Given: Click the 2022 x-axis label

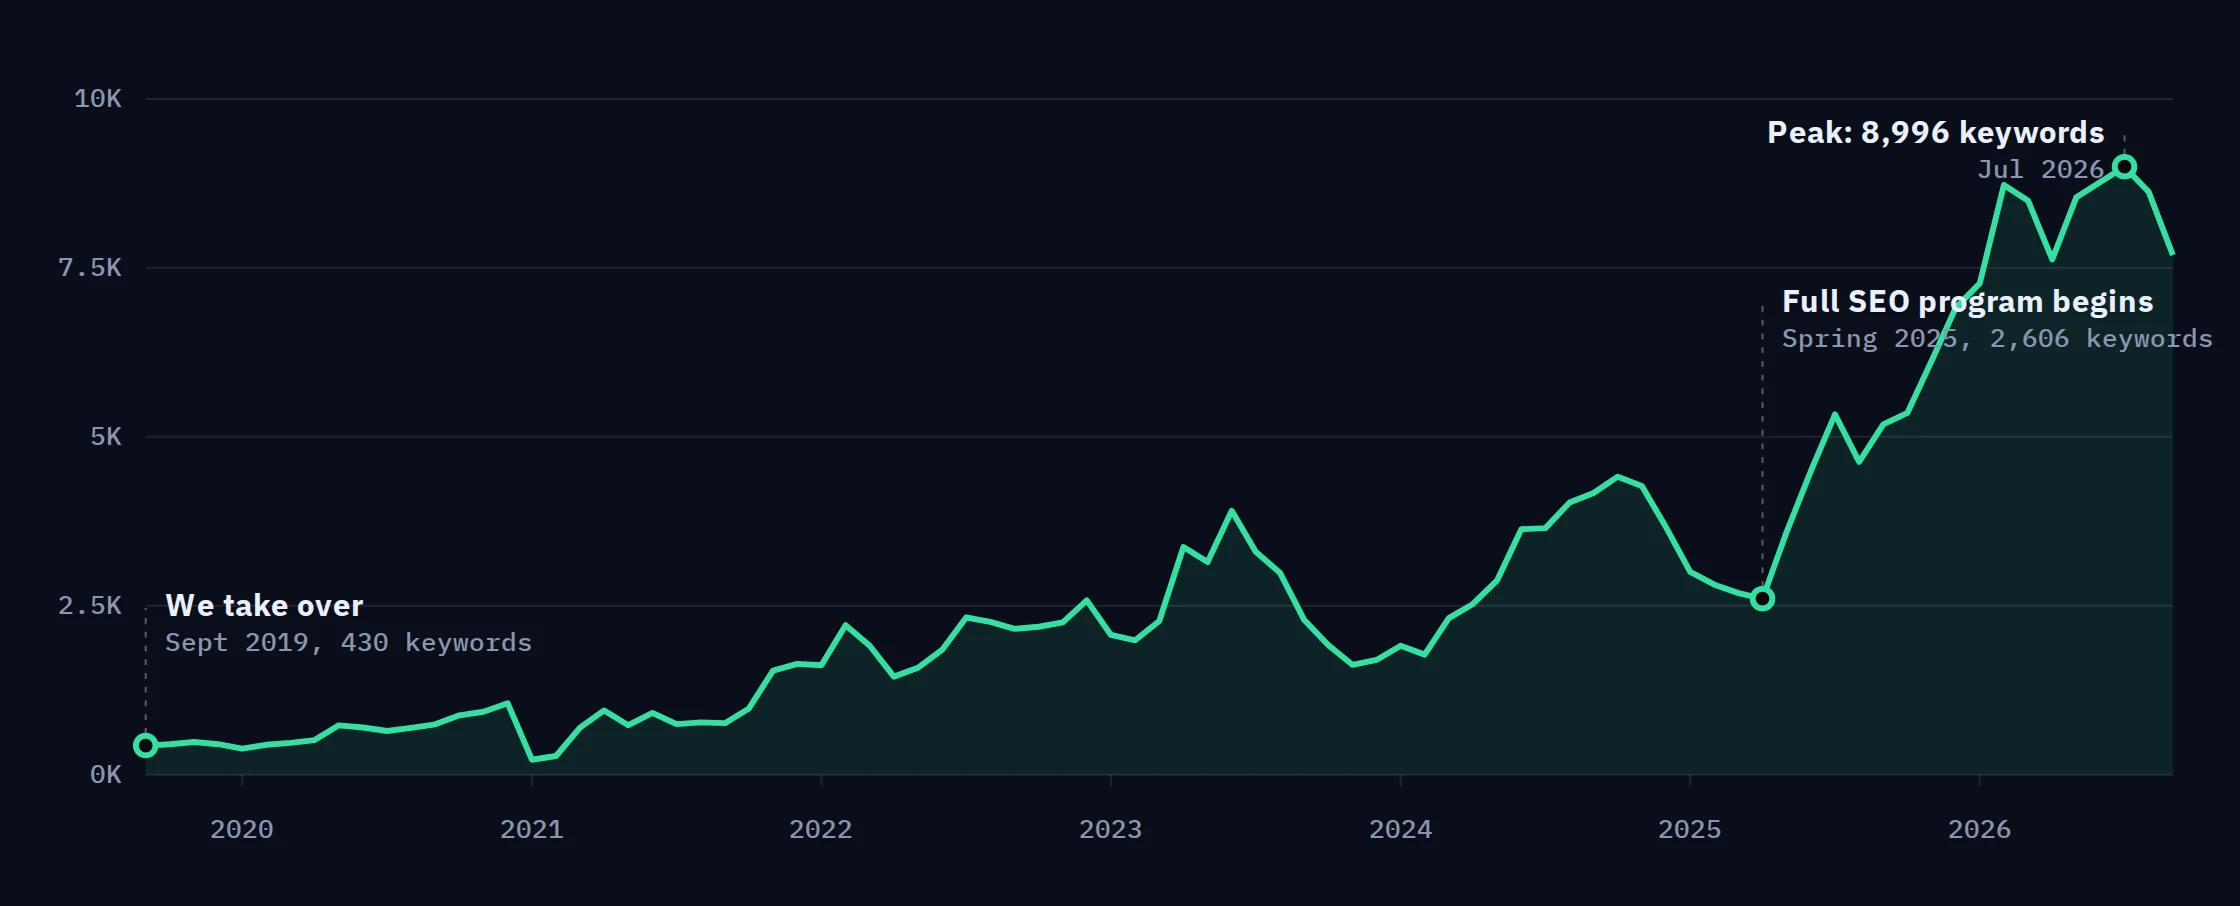Looking at the screenshot, I should click(x=821, y=830).
